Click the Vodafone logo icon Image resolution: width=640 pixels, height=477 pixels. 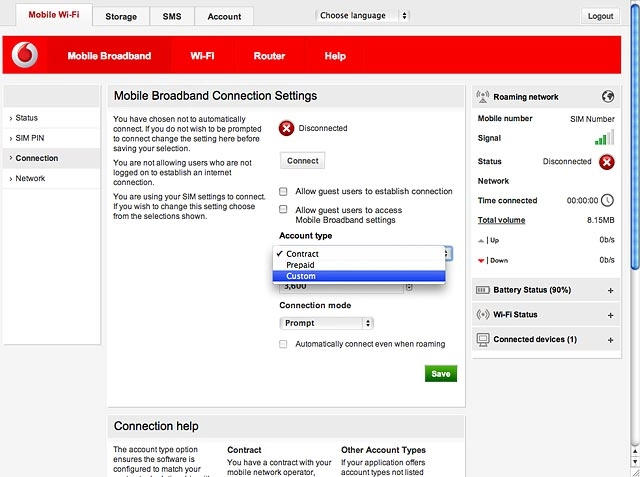(25, 55)
